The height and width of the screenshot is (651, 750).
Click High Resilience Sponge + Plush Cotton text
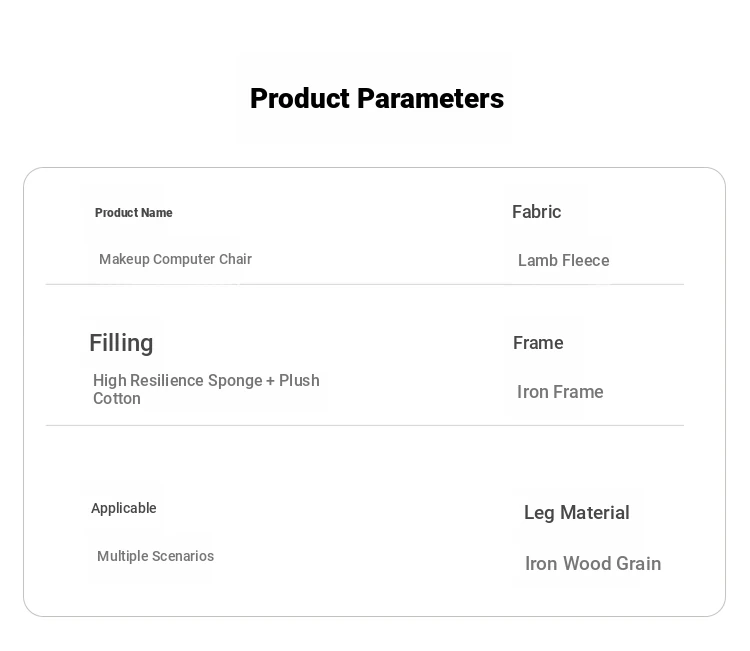206,389
